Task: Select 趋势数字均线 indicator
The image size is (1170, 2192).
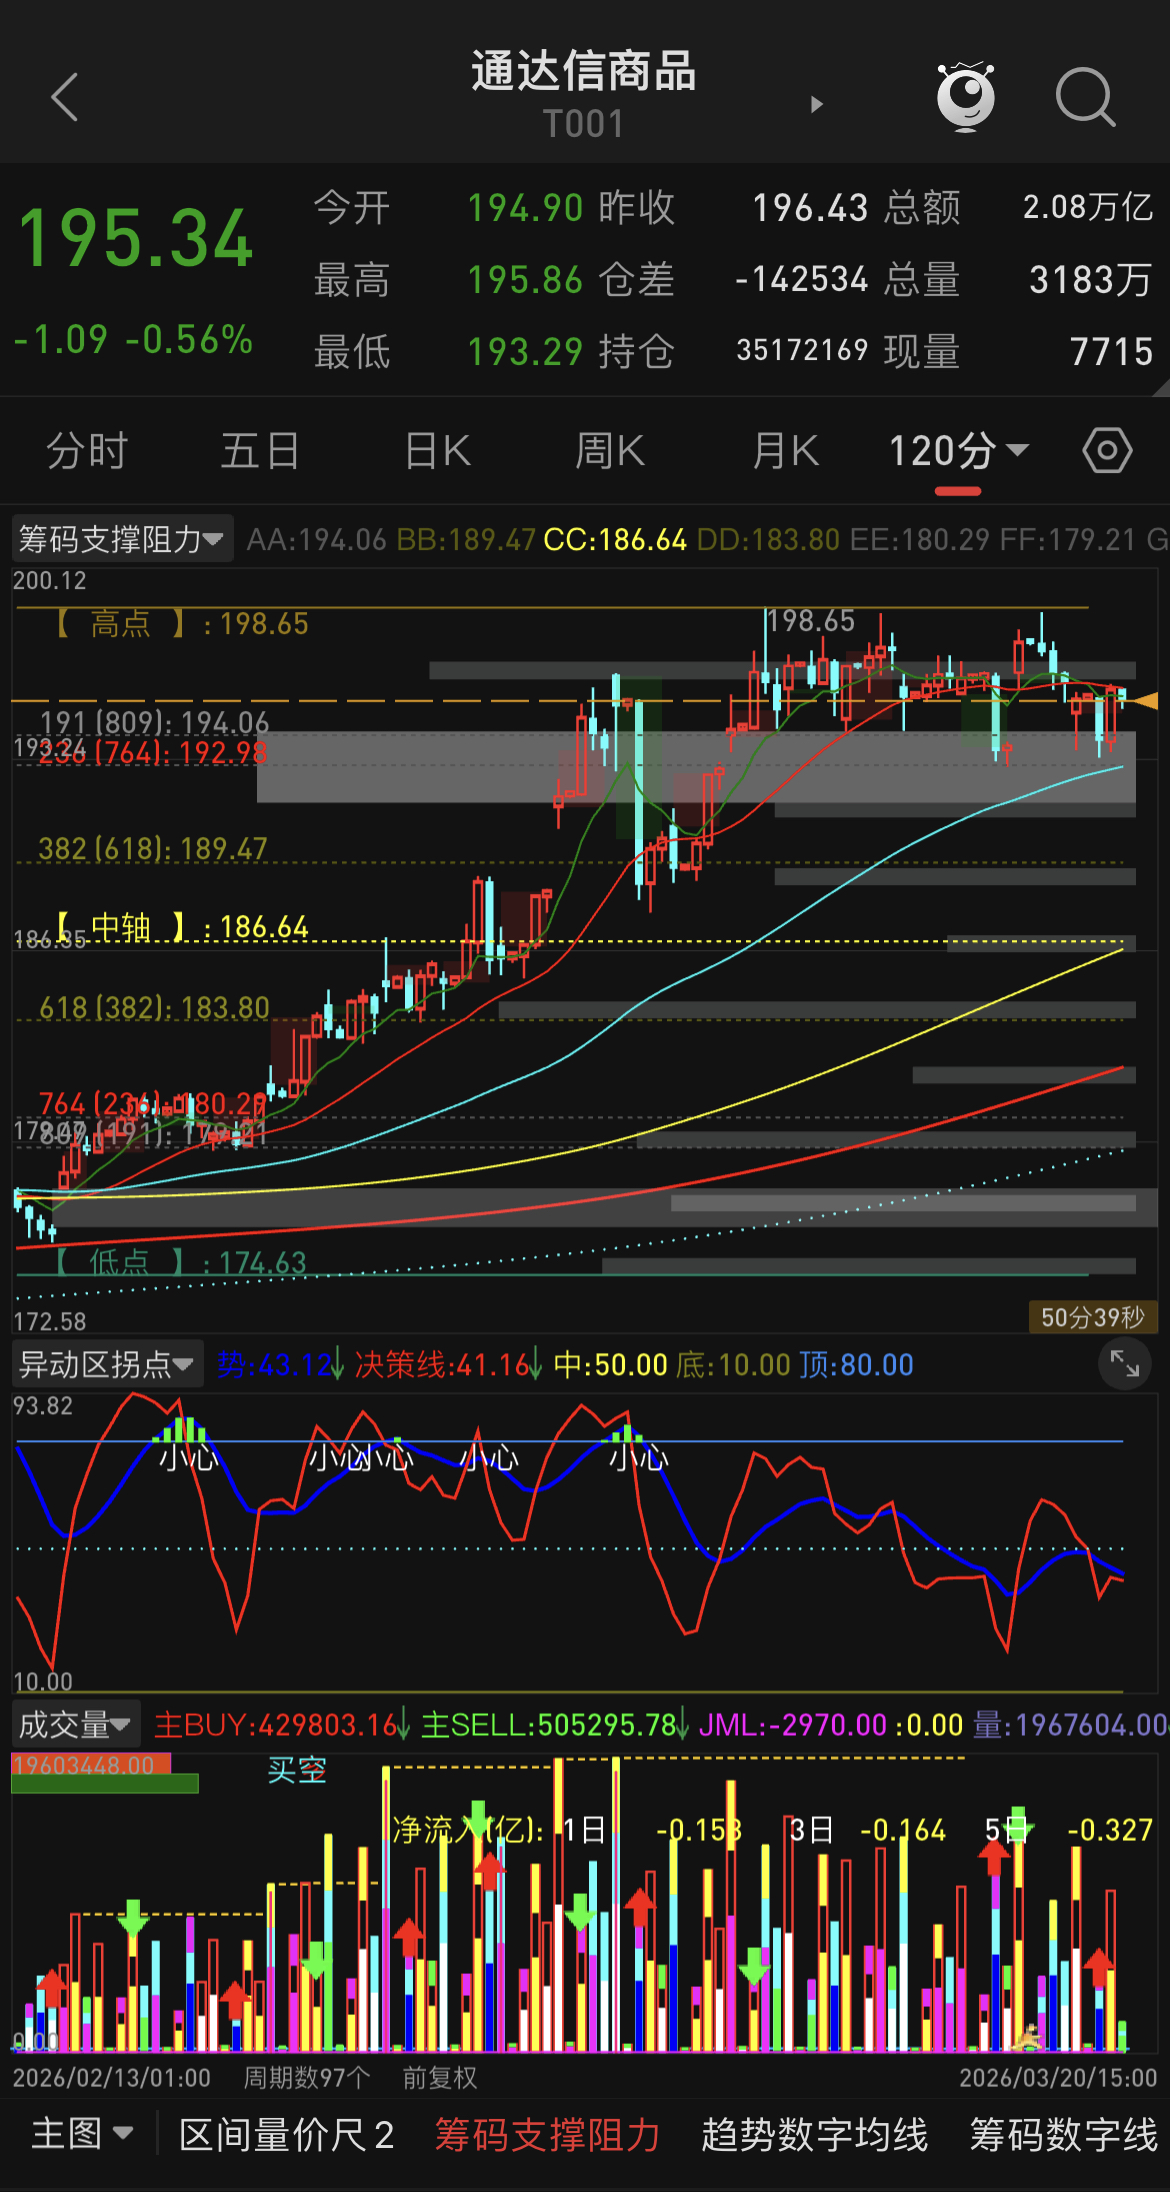Action: pos(815,2134)
